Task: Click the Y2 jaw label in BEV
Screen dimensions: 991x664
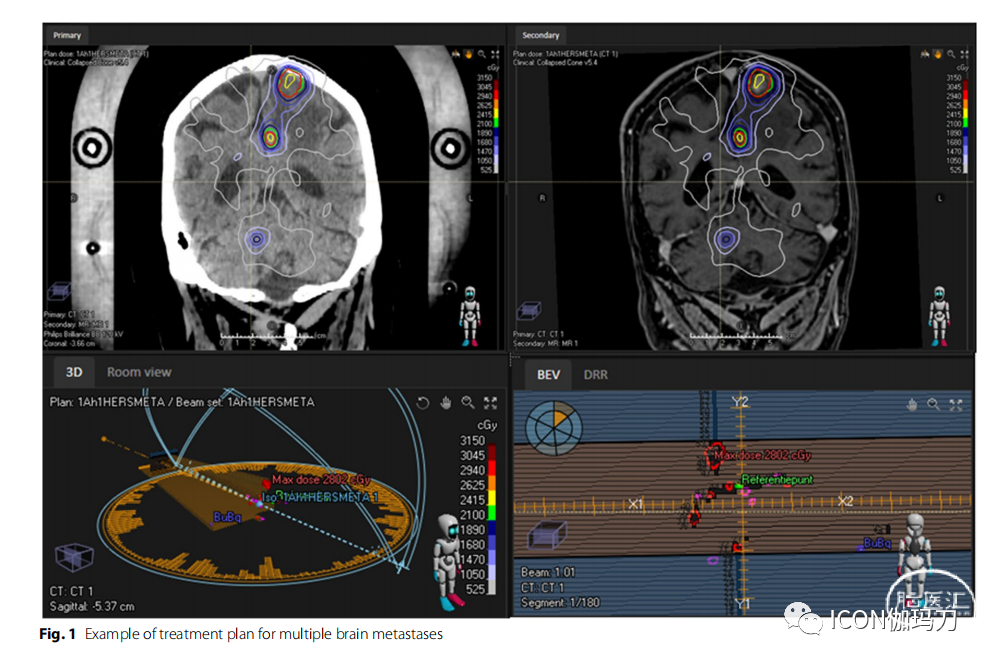Action: (740, 401)
